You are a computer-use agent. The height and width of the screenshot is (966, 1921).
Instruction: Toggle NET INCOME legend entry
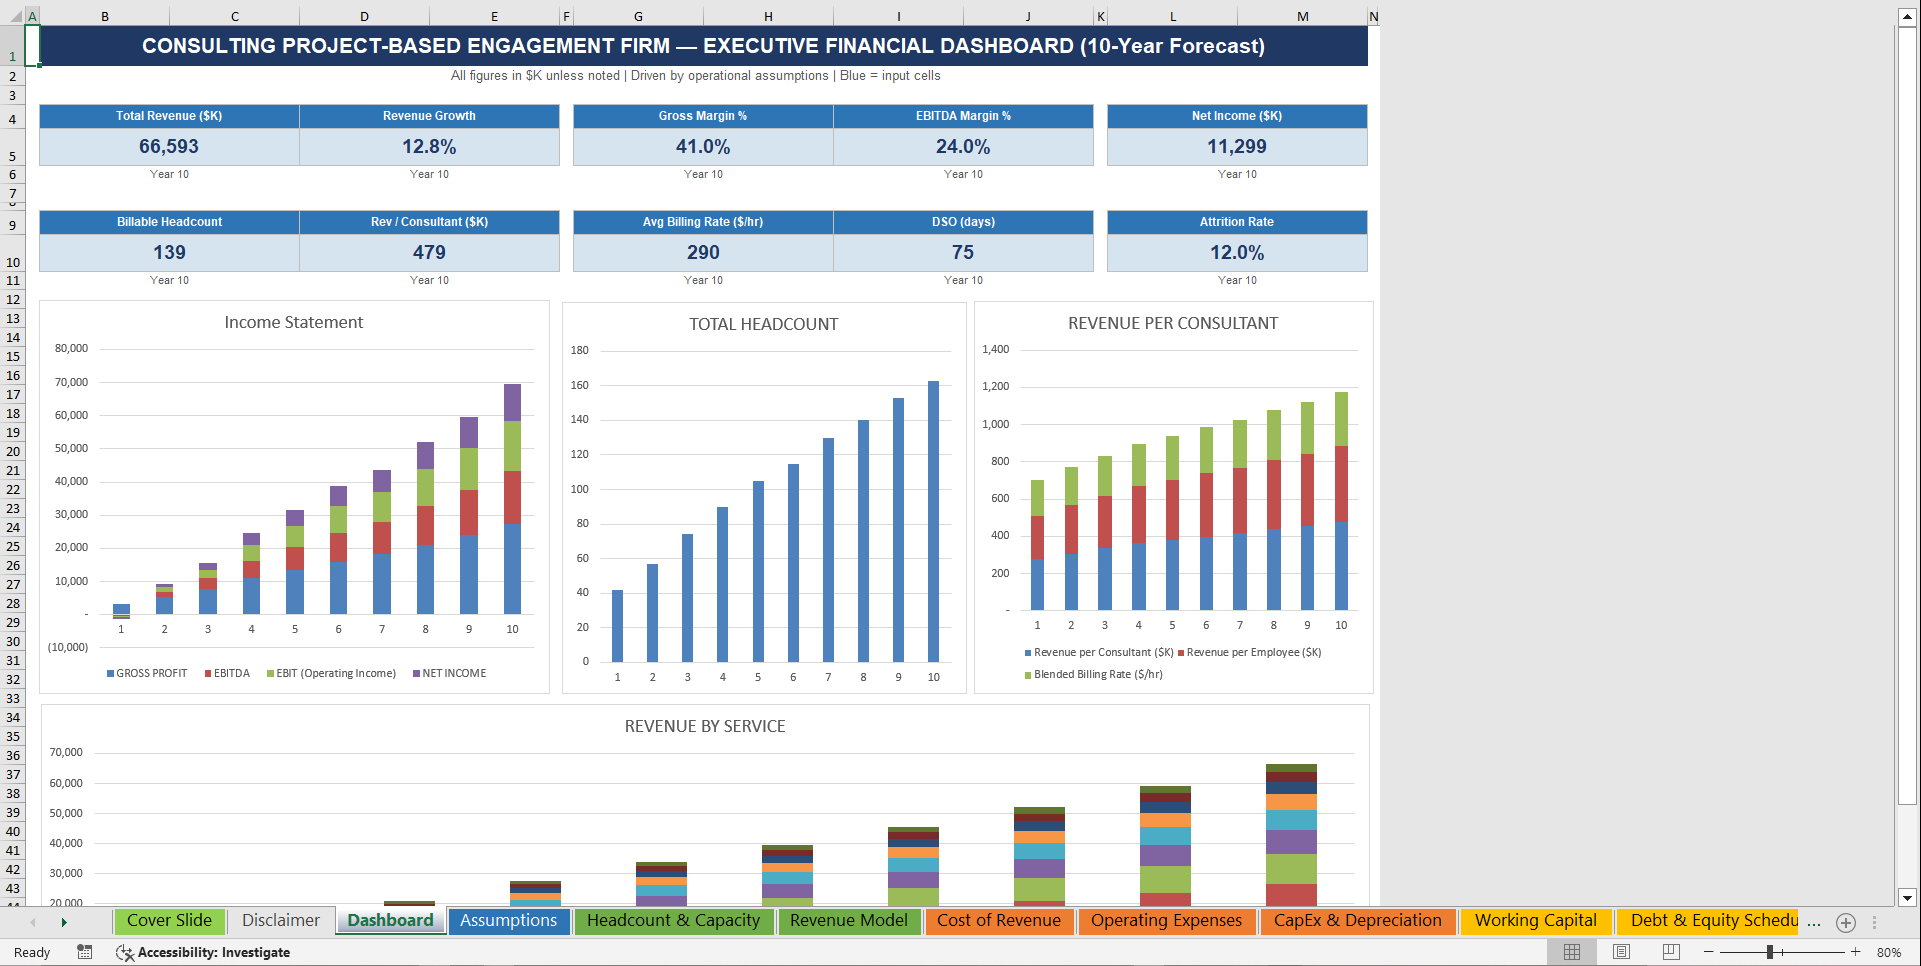(450, 673)
